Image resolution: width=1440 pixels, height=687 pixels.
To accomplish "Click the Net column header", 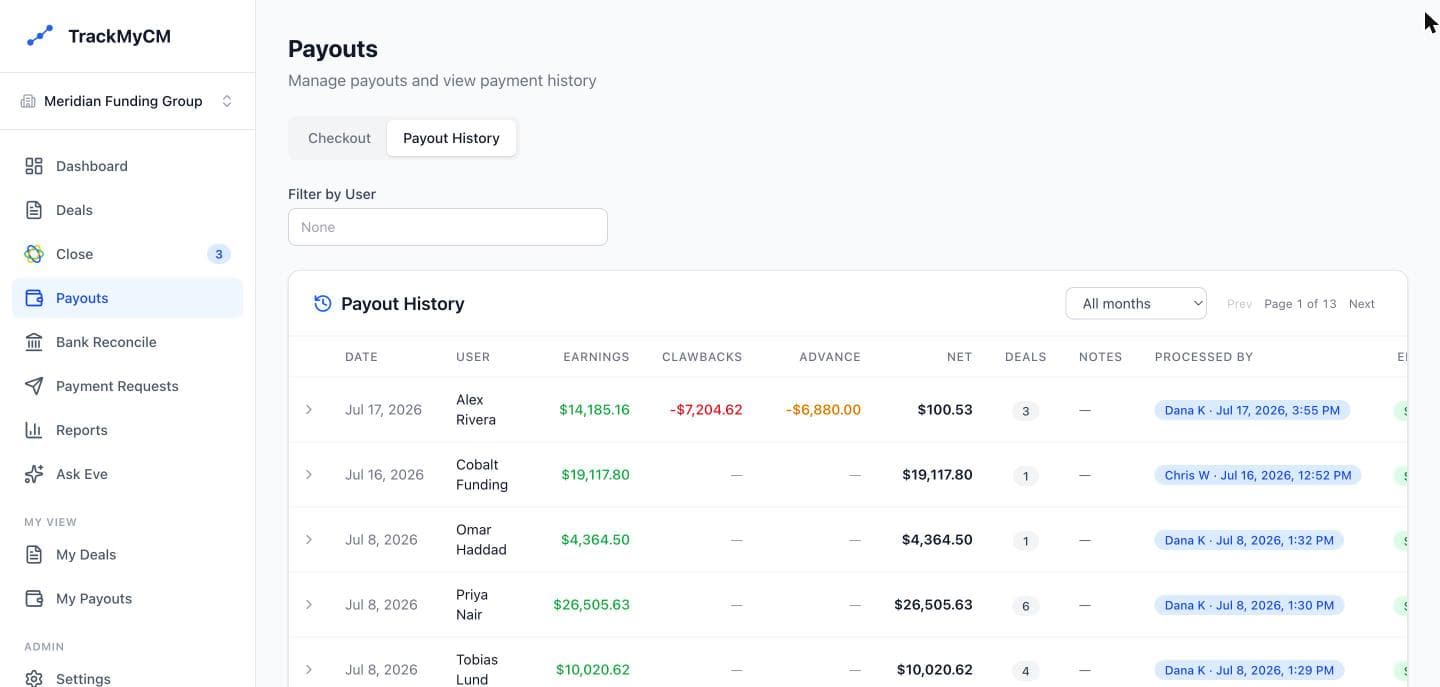I will (x=960, y=357).
